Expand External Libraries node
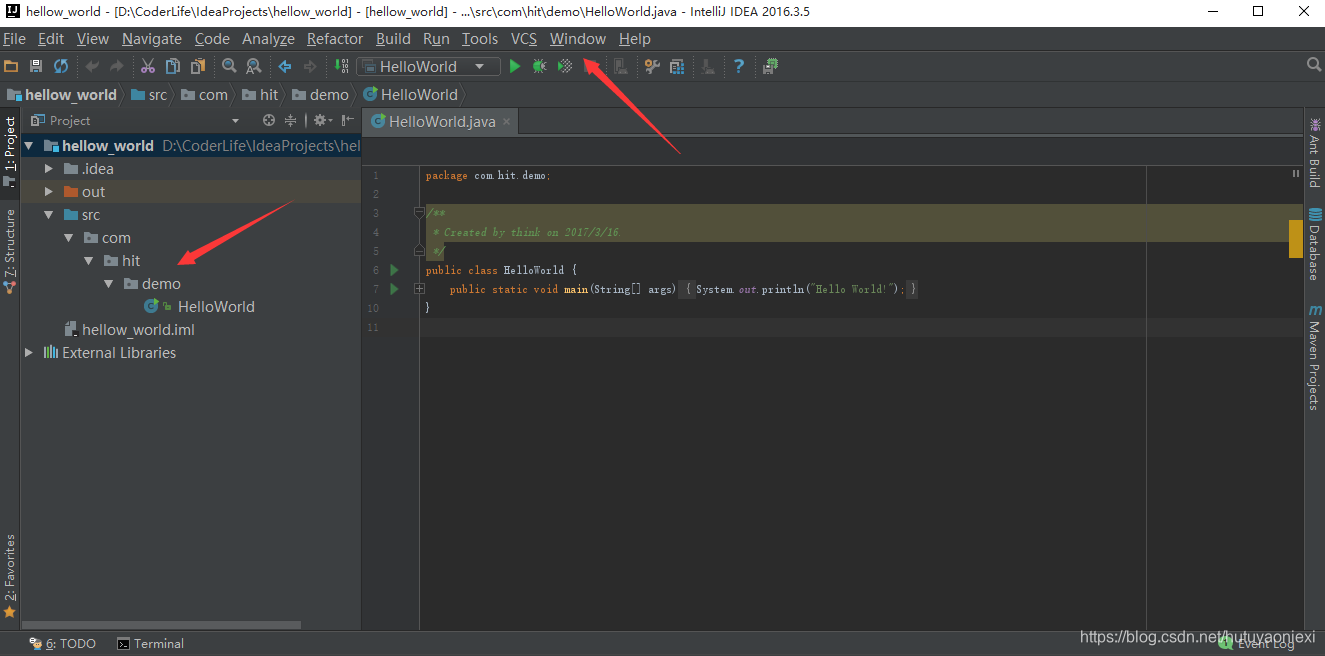This screenshot has width=1325, height=656. [x=29, y=353]
